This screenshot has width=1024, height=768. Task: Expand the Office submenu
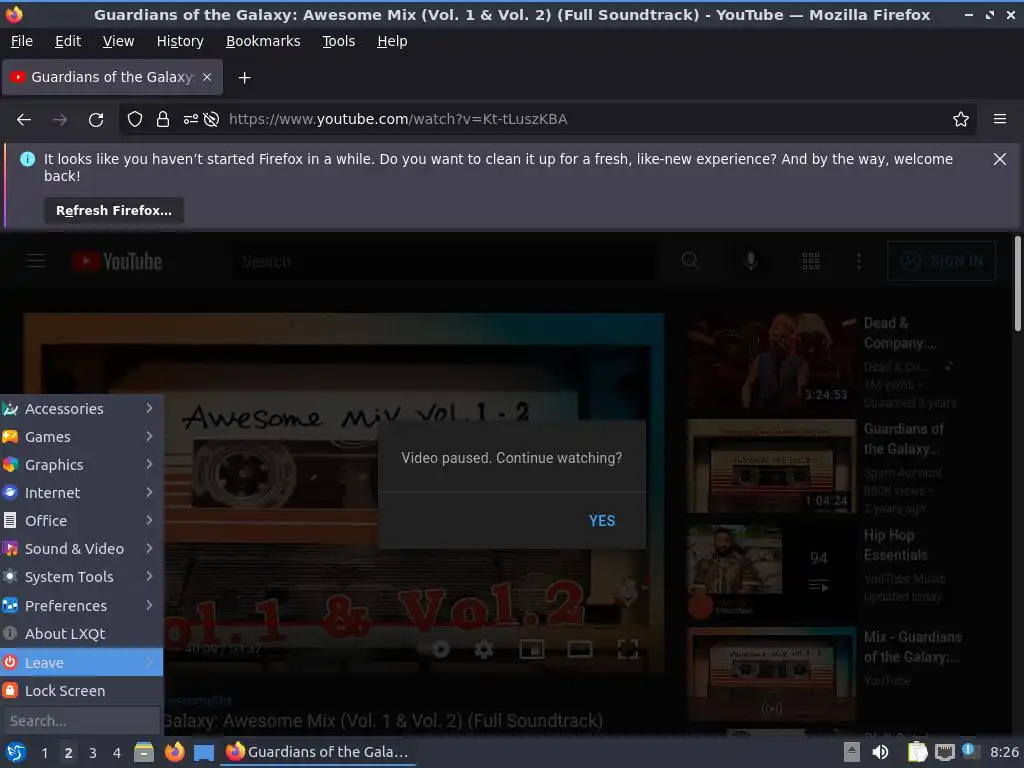(82, 521)
